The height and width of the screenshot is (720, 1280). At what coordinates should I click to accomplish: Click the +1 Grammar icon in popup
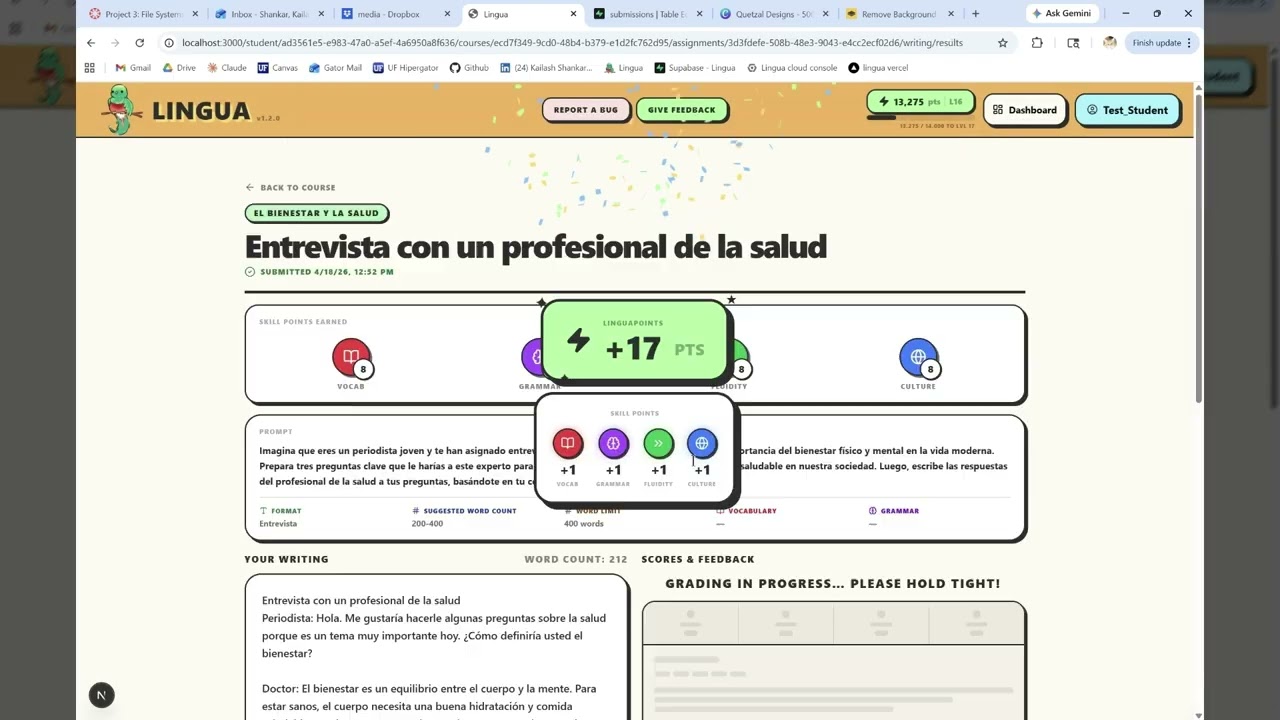(x=613, y=443)
